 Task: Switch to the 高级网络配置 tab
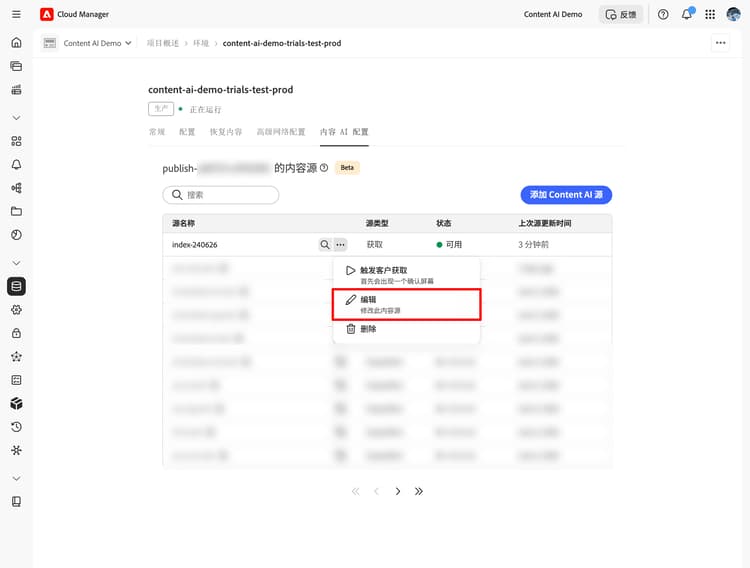click(x=281, y=132)
